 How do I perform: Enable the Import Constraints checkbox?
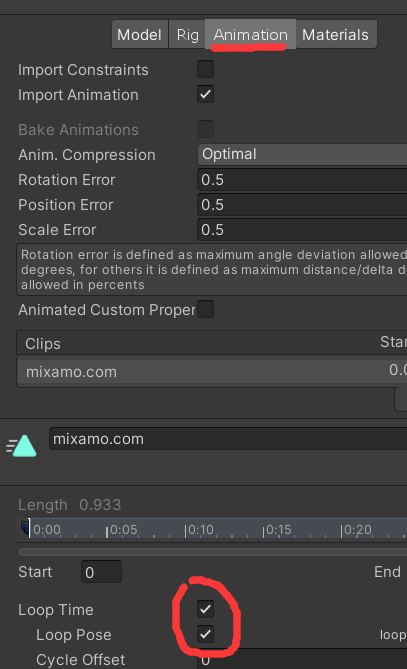[x=205, y=69]
